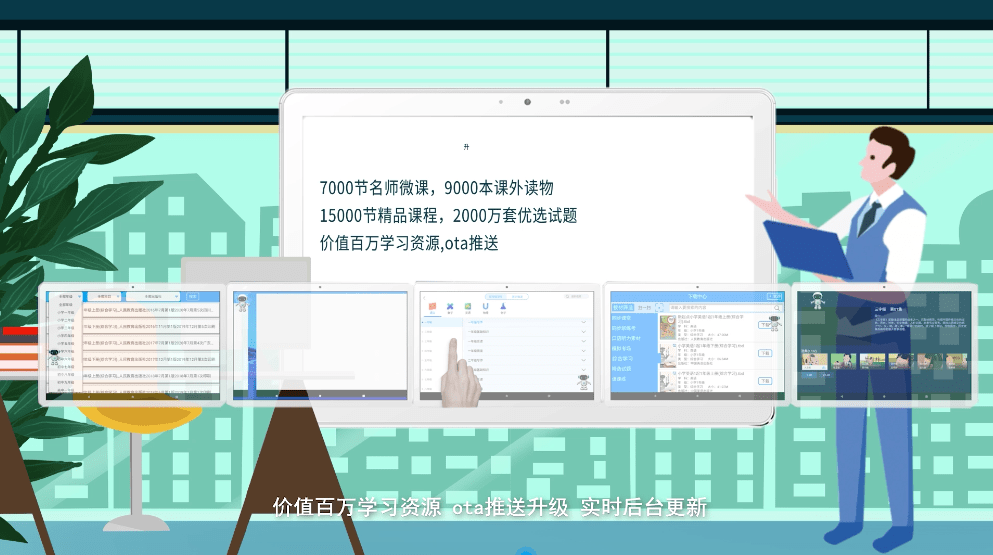
Task: Click 下载 for the third book entry
Action: pos(765,381)
